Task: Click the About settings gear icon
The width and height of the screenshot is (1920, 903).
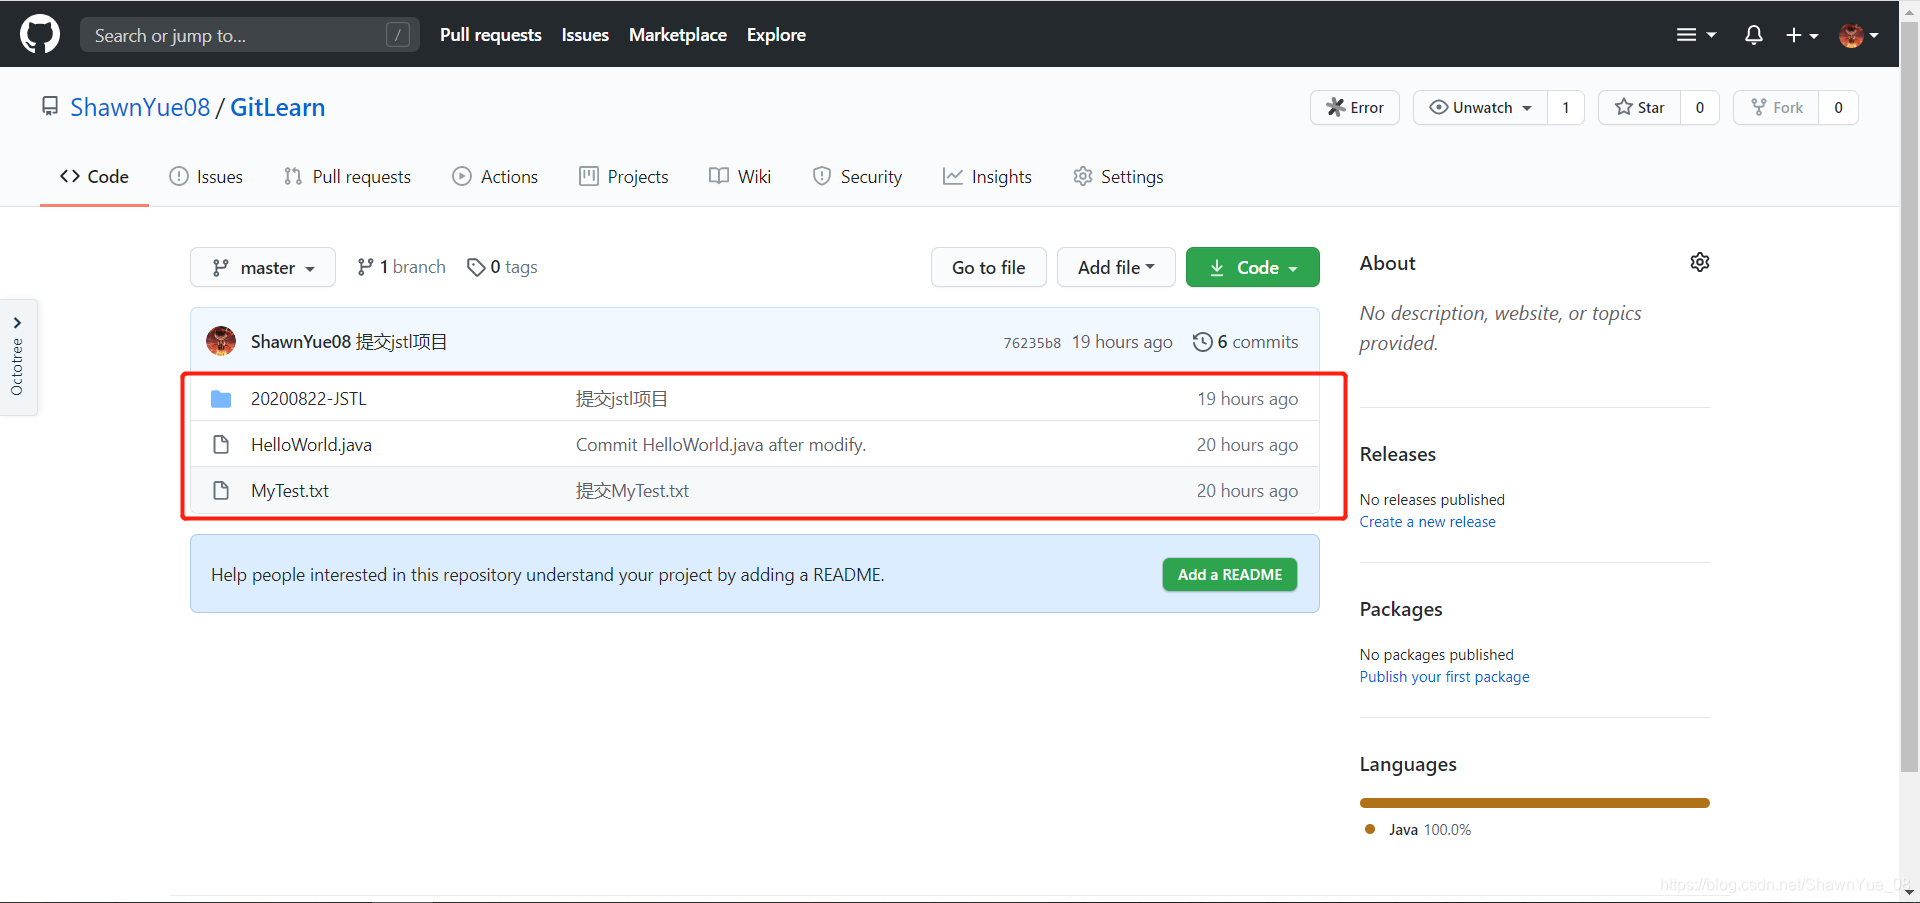Action: point(1699,262)
